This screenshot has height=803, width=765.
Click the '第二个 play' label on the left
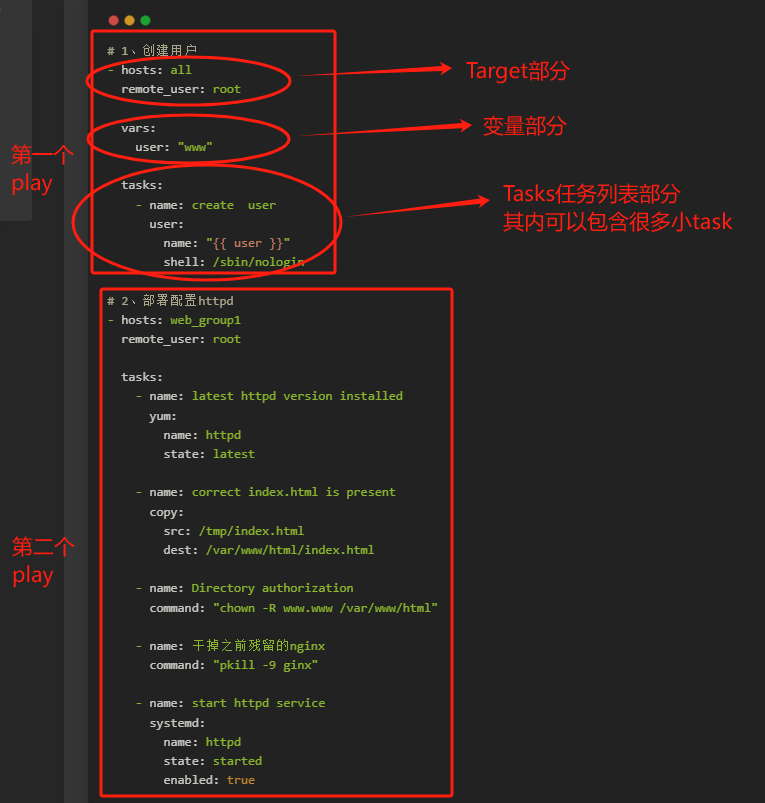tap(40, 560)
